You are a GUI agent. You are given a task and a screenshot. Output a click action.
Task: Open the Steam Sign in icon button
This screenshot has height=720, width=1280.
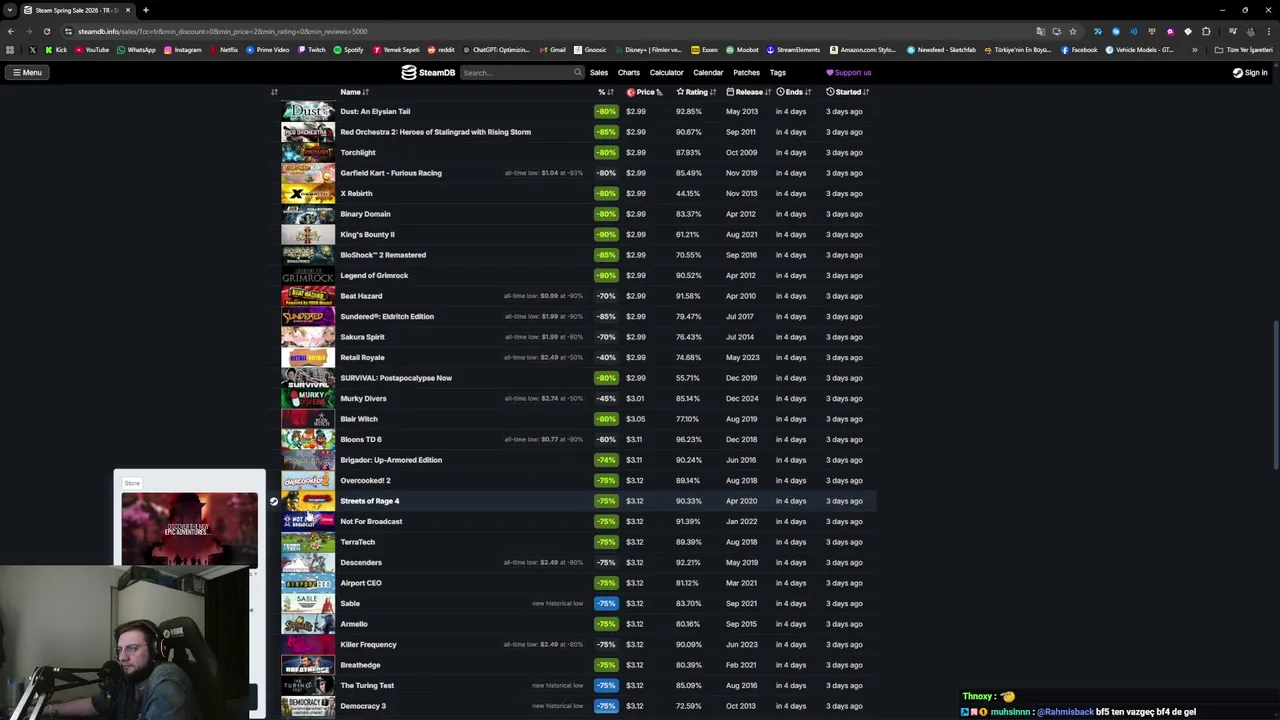point(1250,72)
